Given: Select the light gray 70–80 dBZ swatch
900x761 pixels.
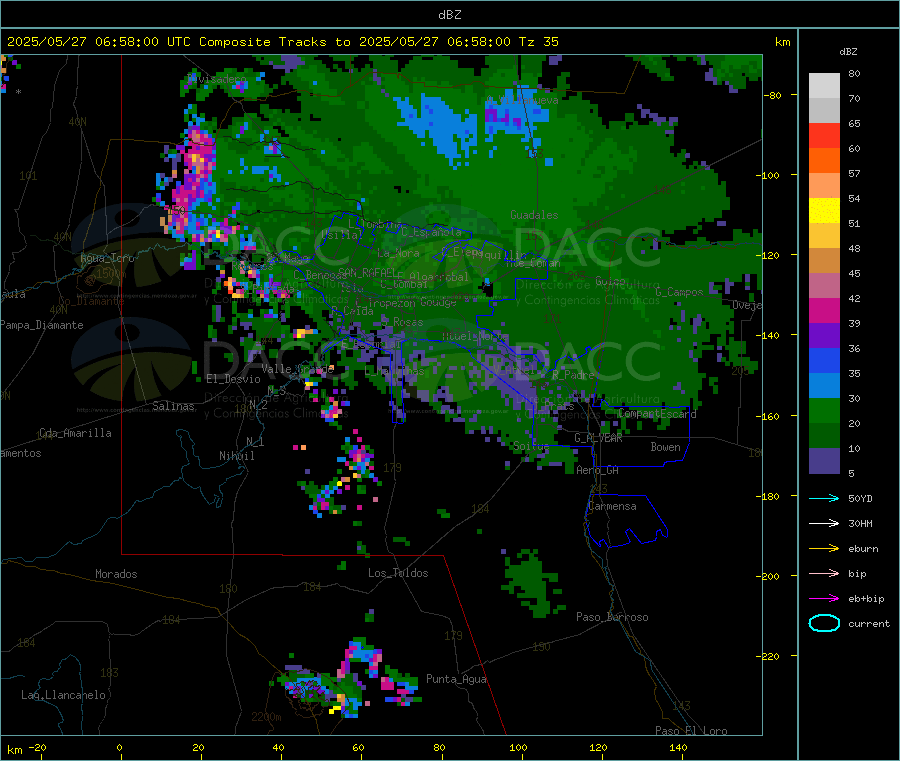Looking at the screenshot, I should (x=824, y=86).
